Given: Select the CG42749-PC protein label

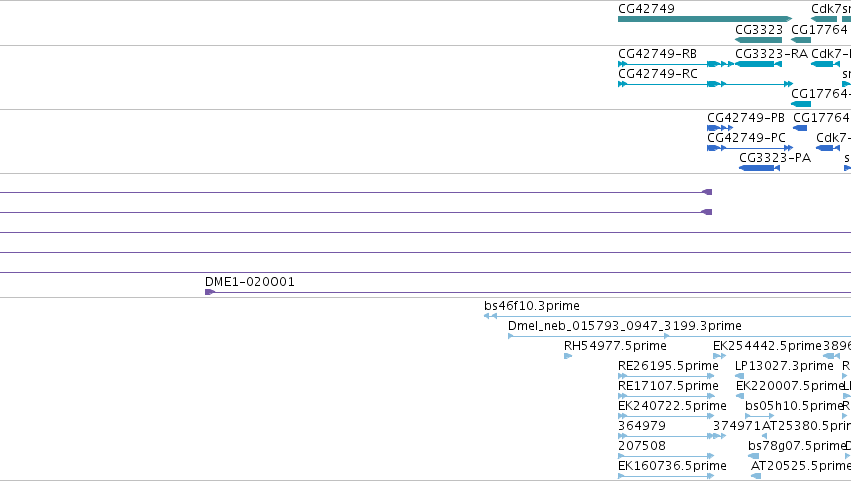Looking at the screenshot, I should click(x=746, y=137).
